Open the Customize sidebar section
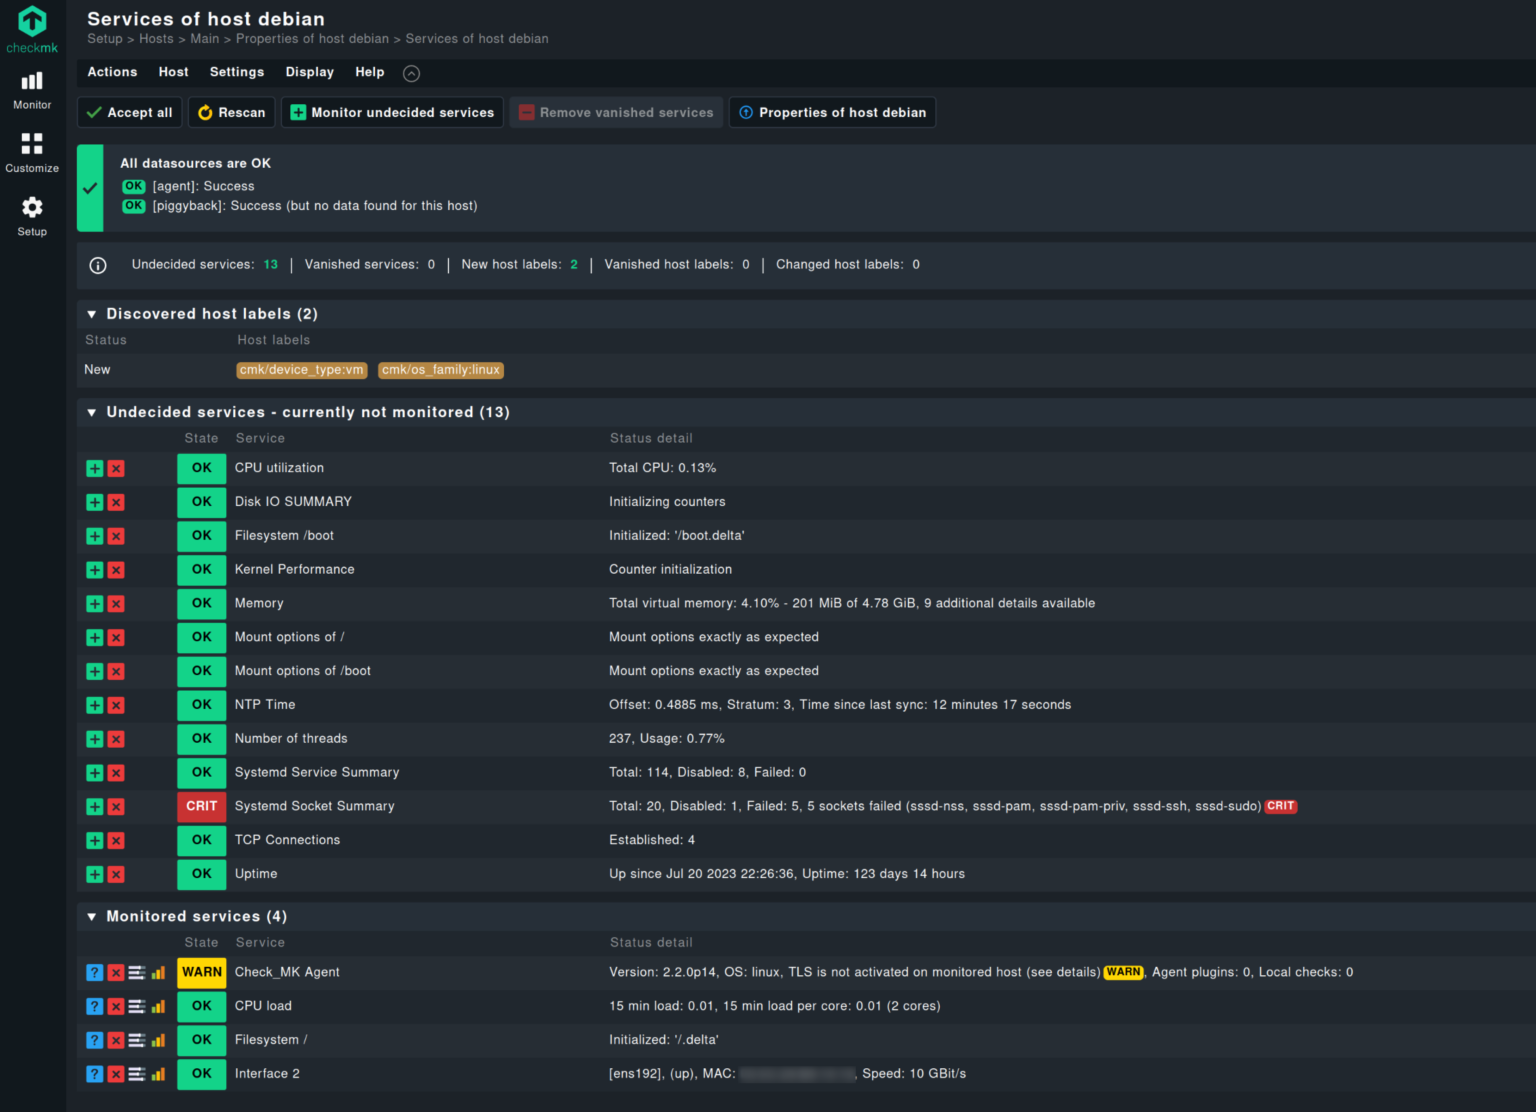Screen dimensions: 1536x1112 point(32,152)
